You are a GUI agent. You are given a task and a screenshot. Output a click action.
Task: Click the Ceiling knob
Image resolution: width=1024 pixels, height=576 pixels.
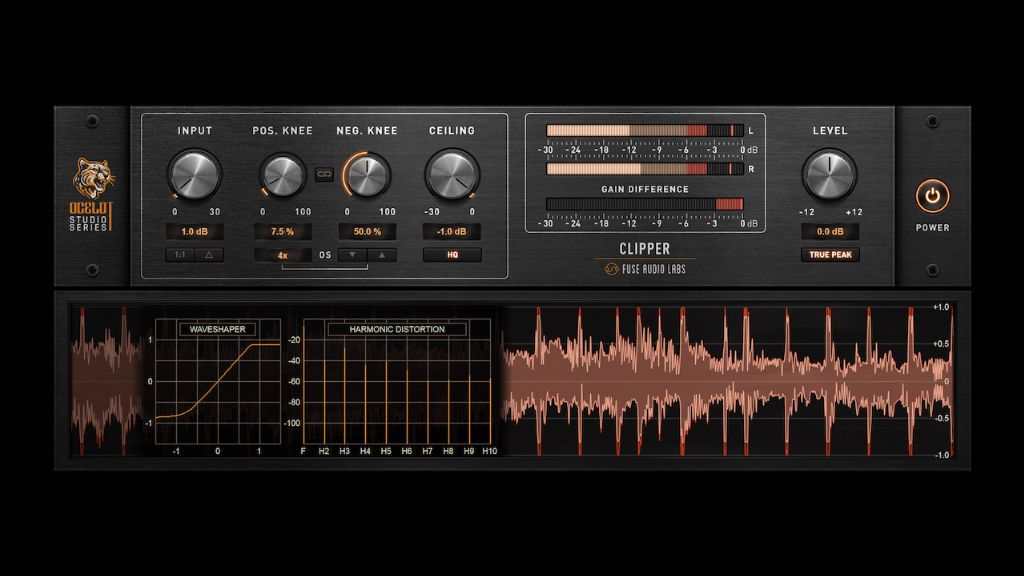[x=452, y=174]
